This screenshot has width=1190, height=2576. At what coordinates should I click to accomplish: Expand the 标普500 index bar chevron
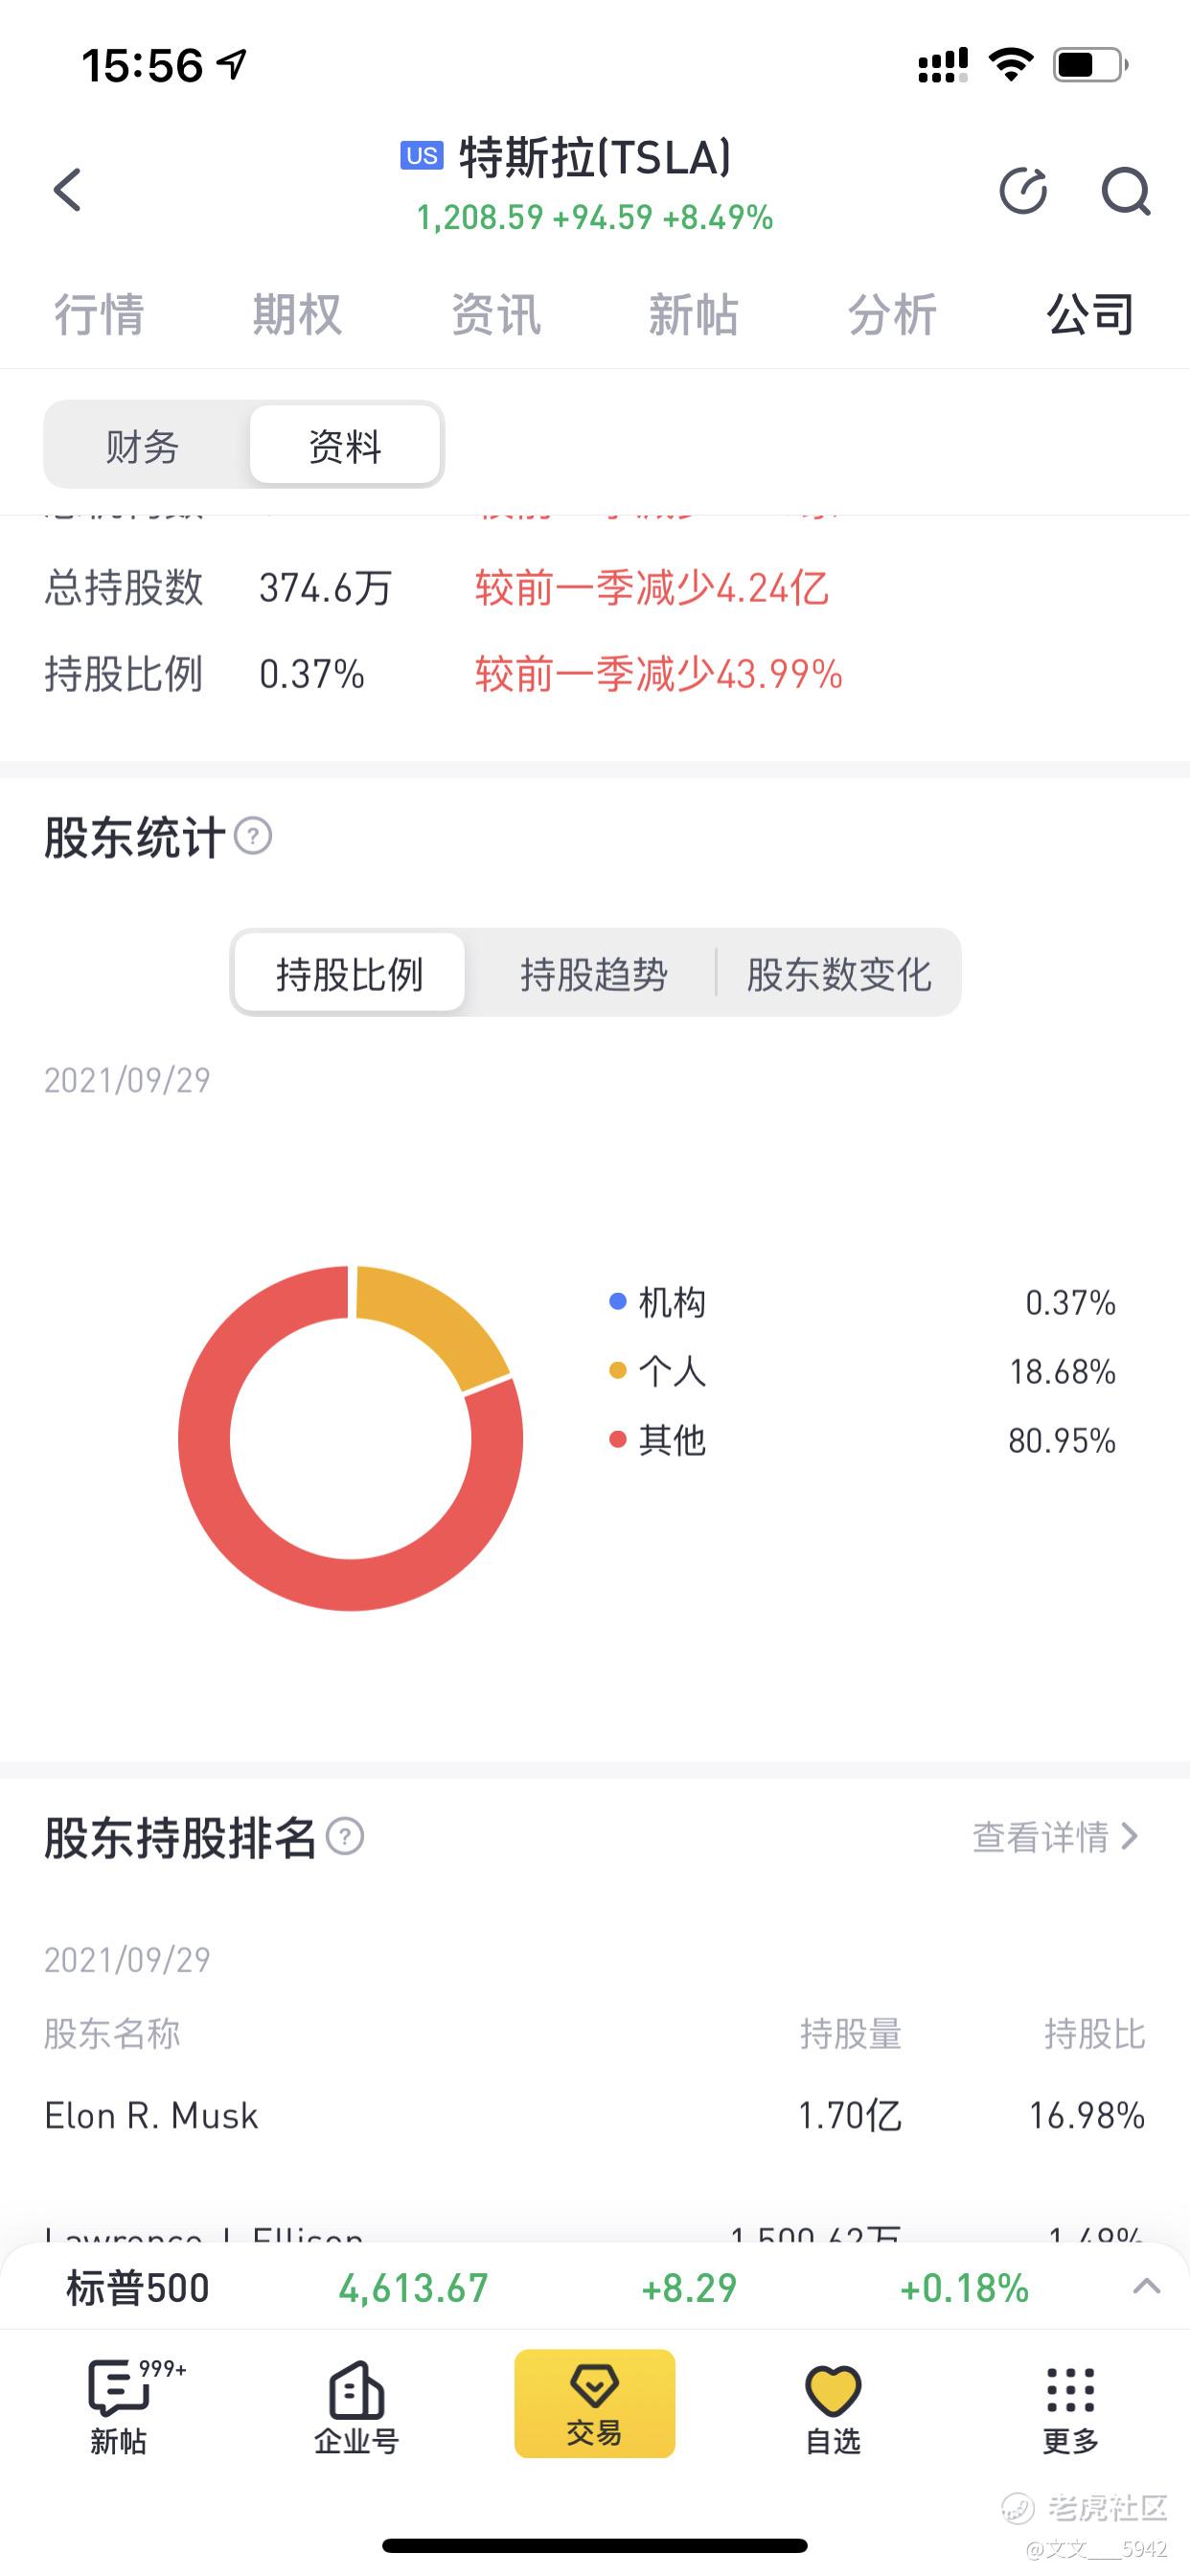(1147, 2287)
